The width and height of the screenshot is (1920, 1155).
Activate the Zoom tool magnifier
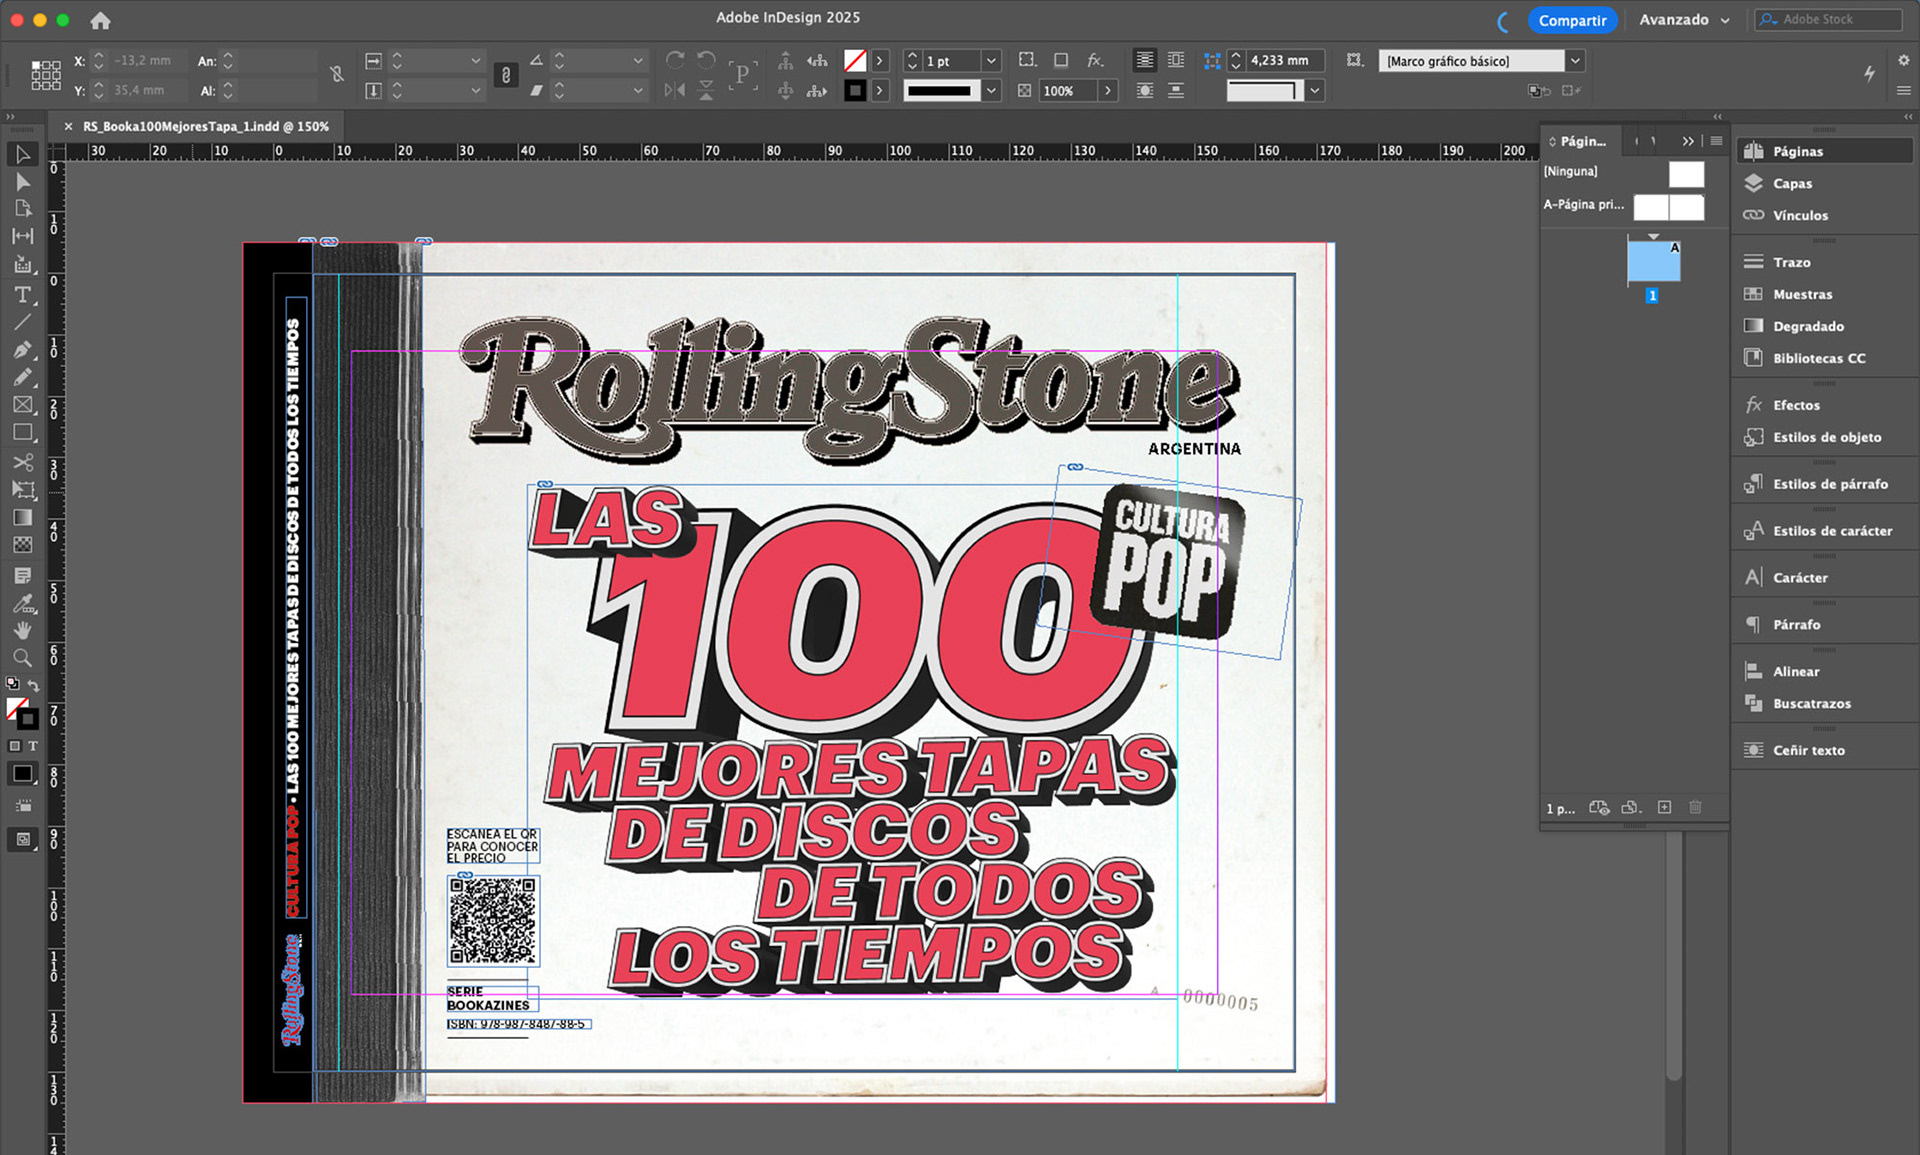pos(22,657)
